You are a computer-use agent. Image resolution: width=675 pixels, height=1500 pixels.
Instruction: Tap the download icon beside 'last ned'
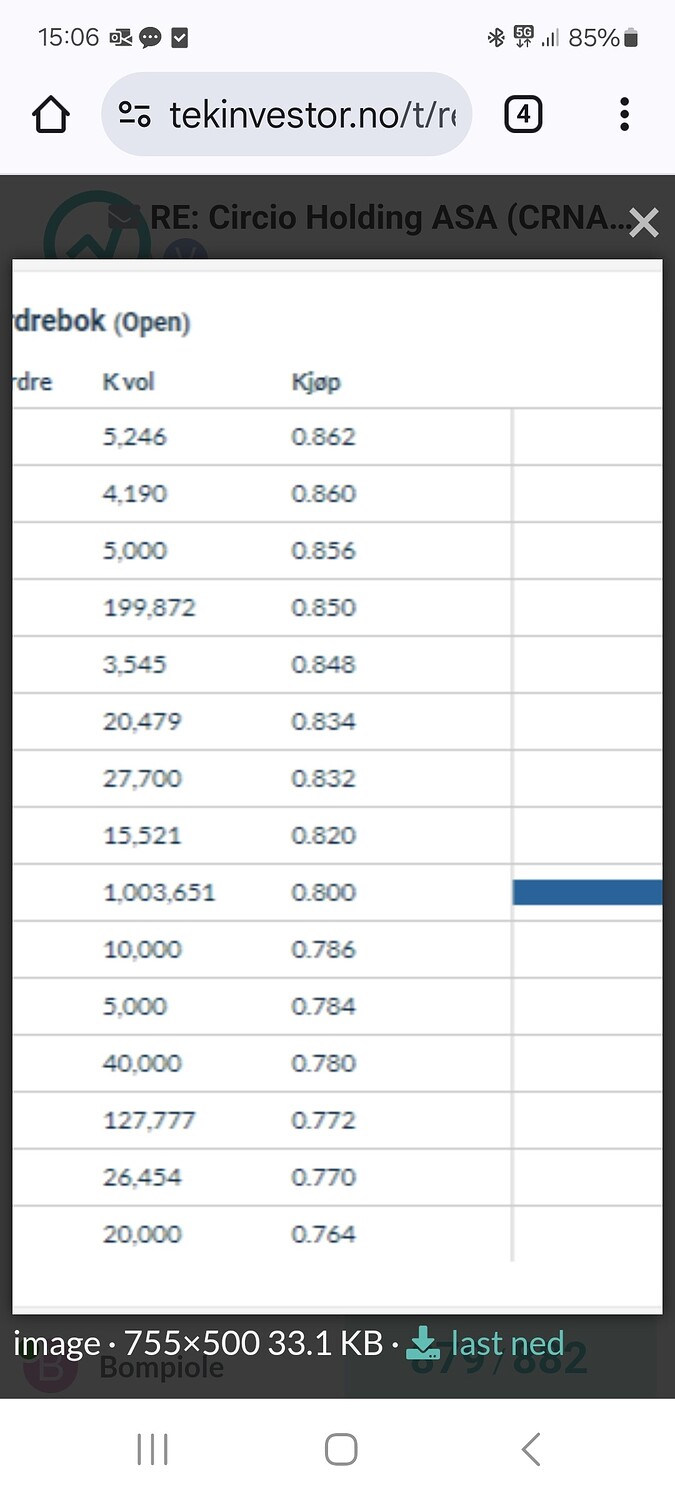pyautogui.click(x=424, y=1343)
